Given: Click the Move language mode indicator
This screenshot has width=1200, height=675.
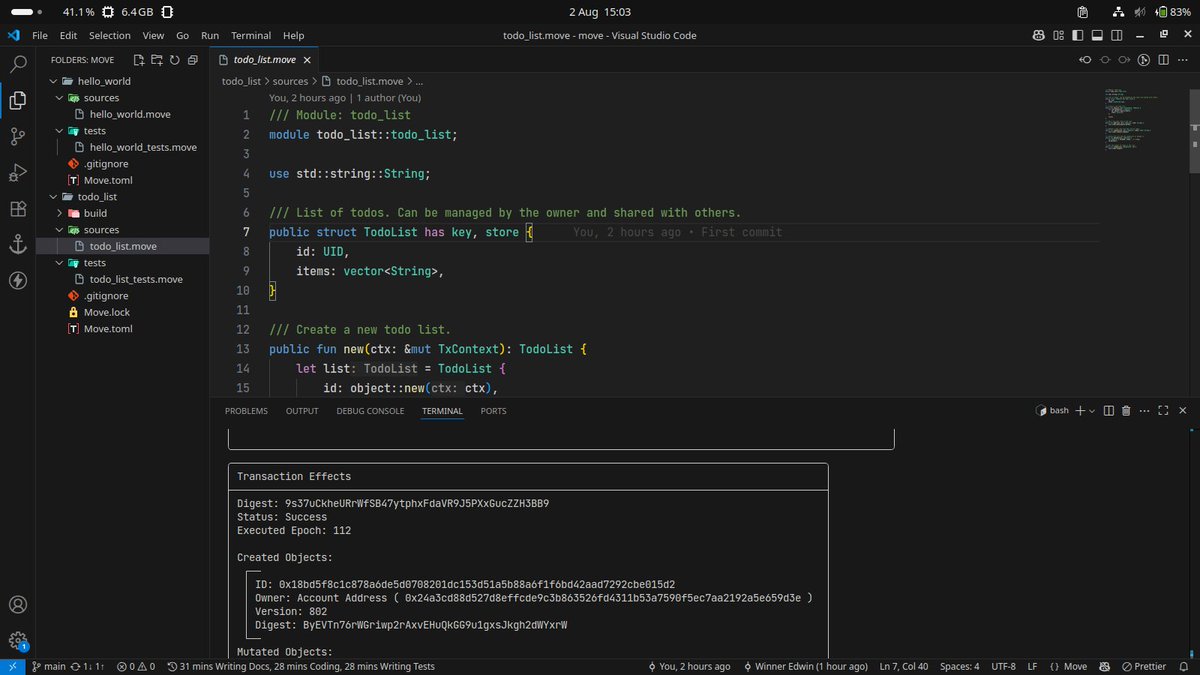Looking at the screenshot, I should 1069,666.
